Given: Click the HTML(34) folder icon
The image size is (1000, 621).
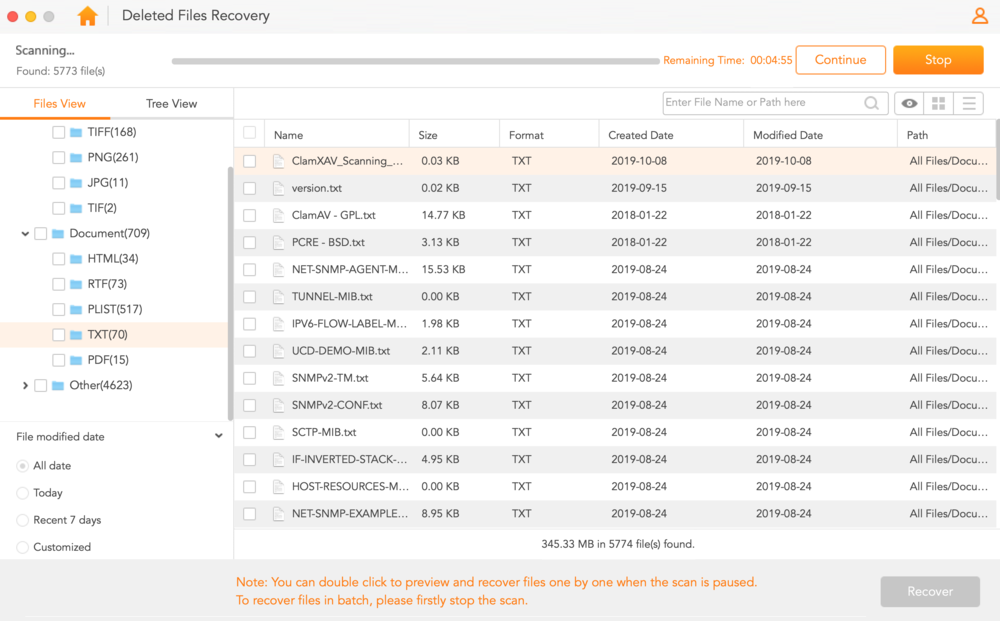Looking at the screenshot, I should pos(76,259).
